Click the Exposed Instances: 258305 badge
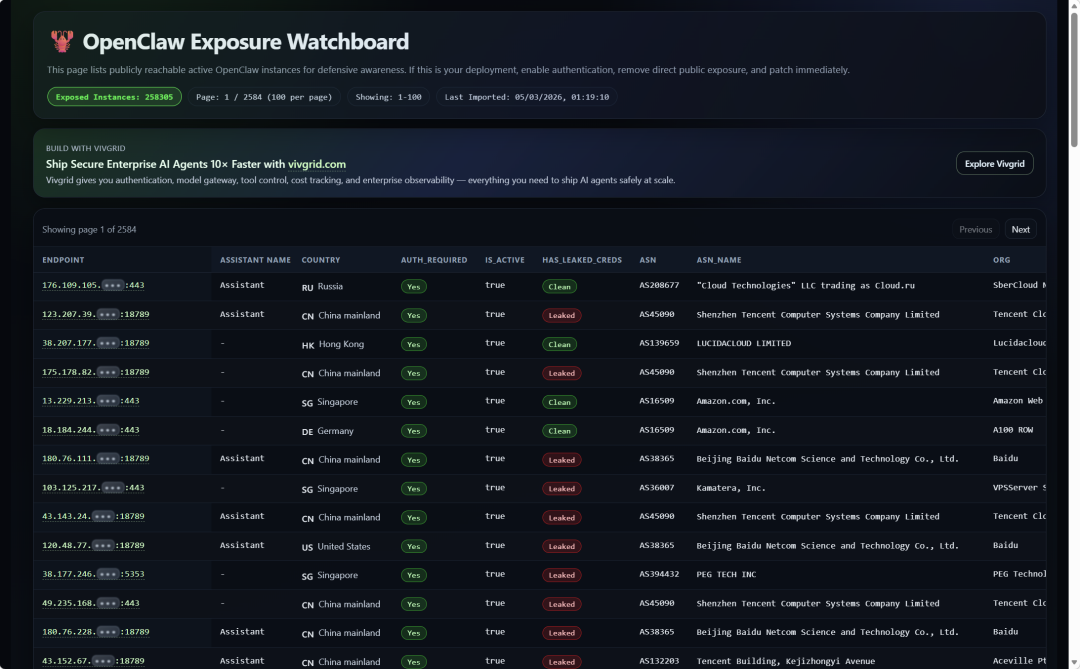Screen dimensions: 1080x669 point(114,97)
